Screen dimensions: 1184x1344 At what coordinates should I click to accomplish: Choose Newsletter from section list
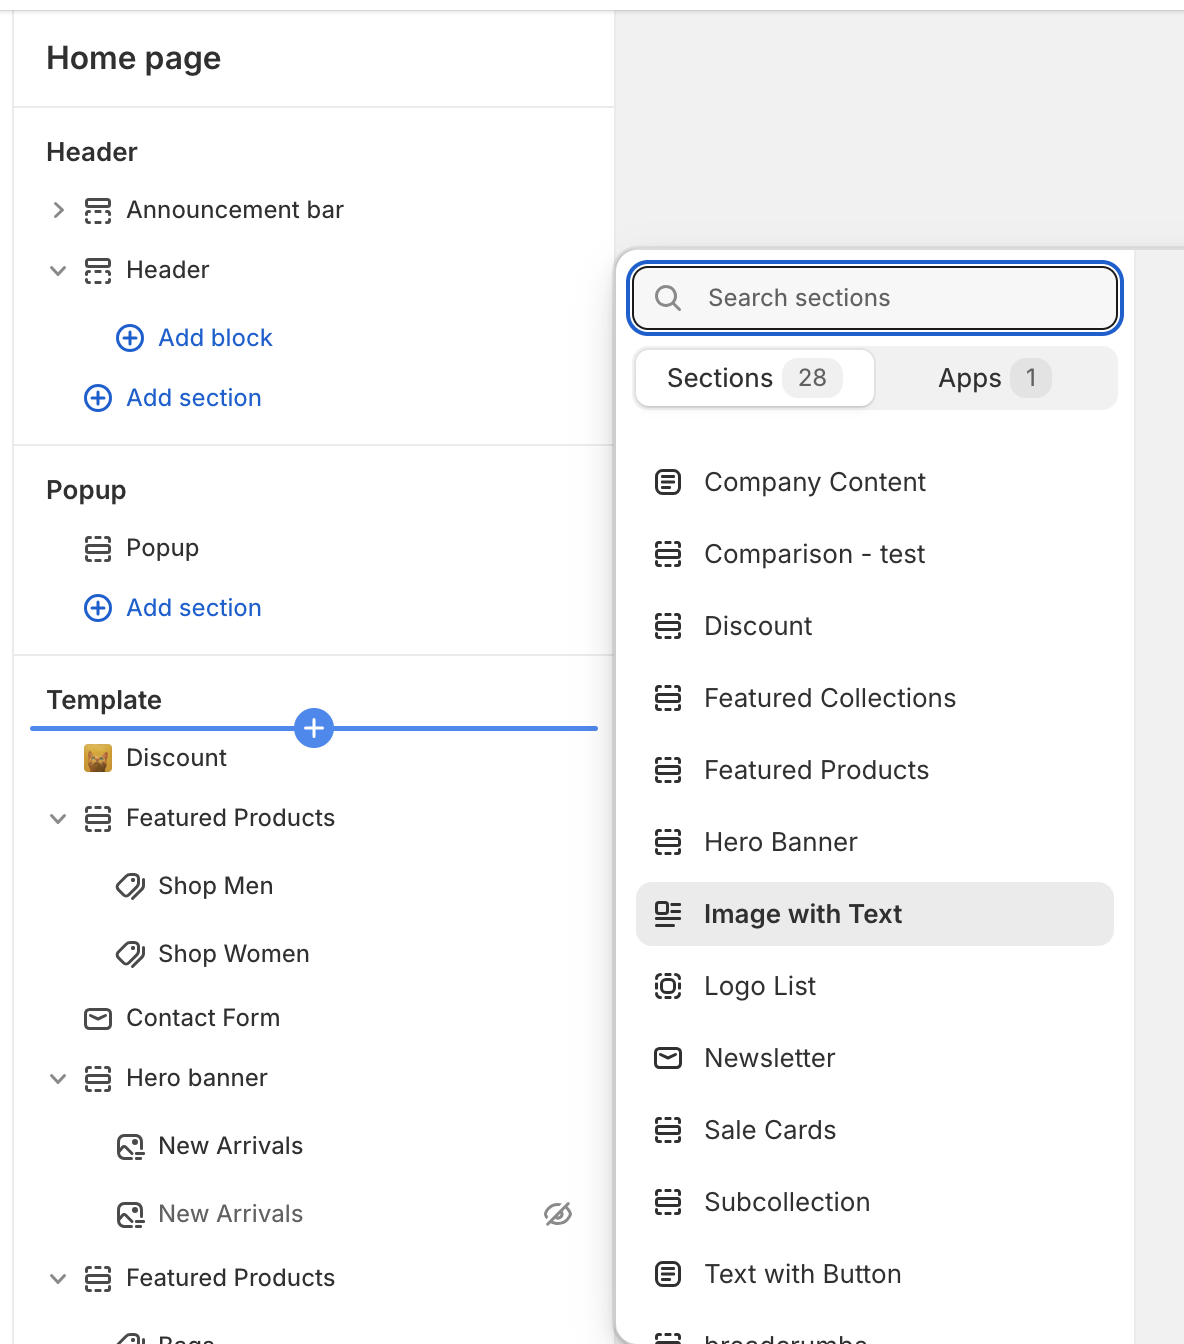875,1058
